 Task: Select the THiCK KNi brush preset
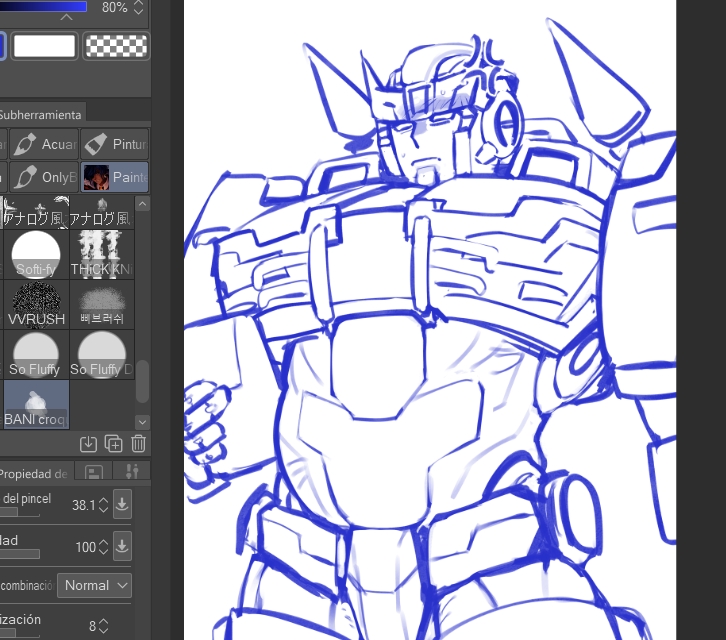[101, 254]
